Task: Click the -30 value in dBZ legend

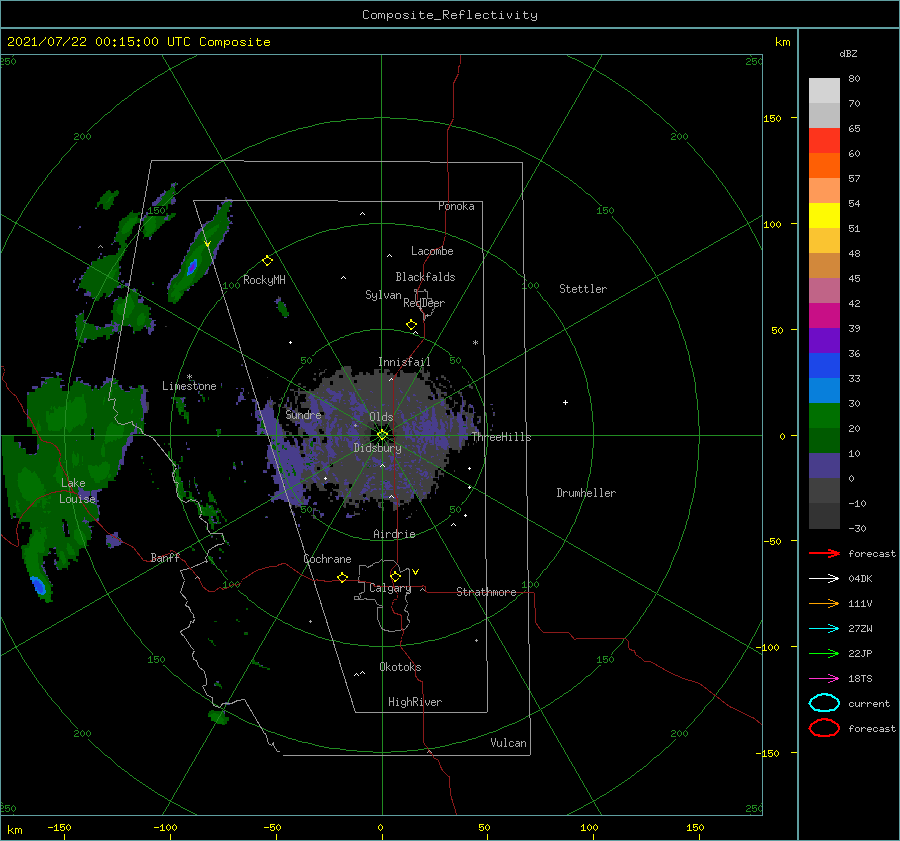Action: (x=857, y=528)
